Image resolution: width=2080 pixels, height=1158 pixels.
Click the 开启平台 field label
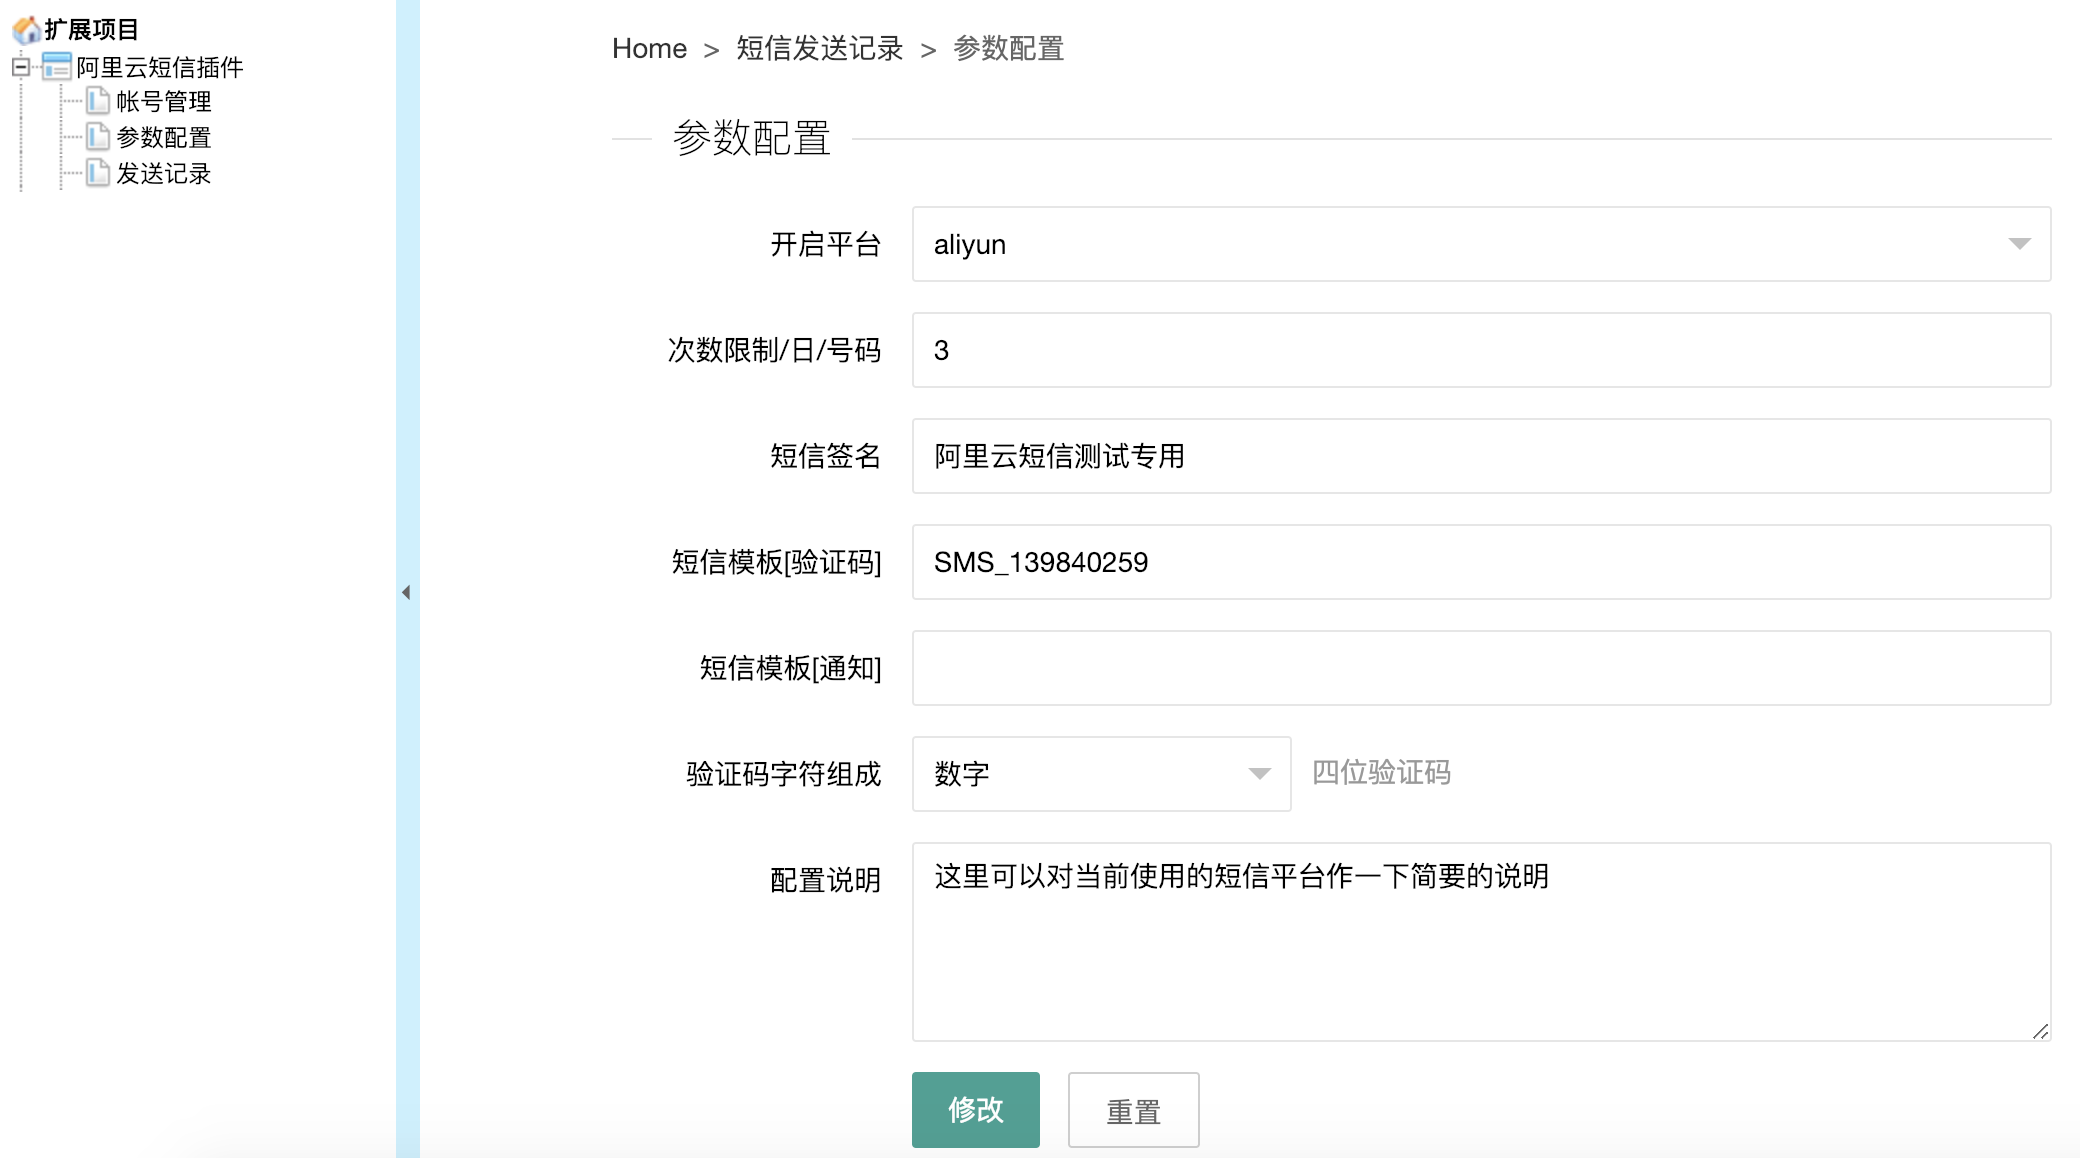click(825, 244)
